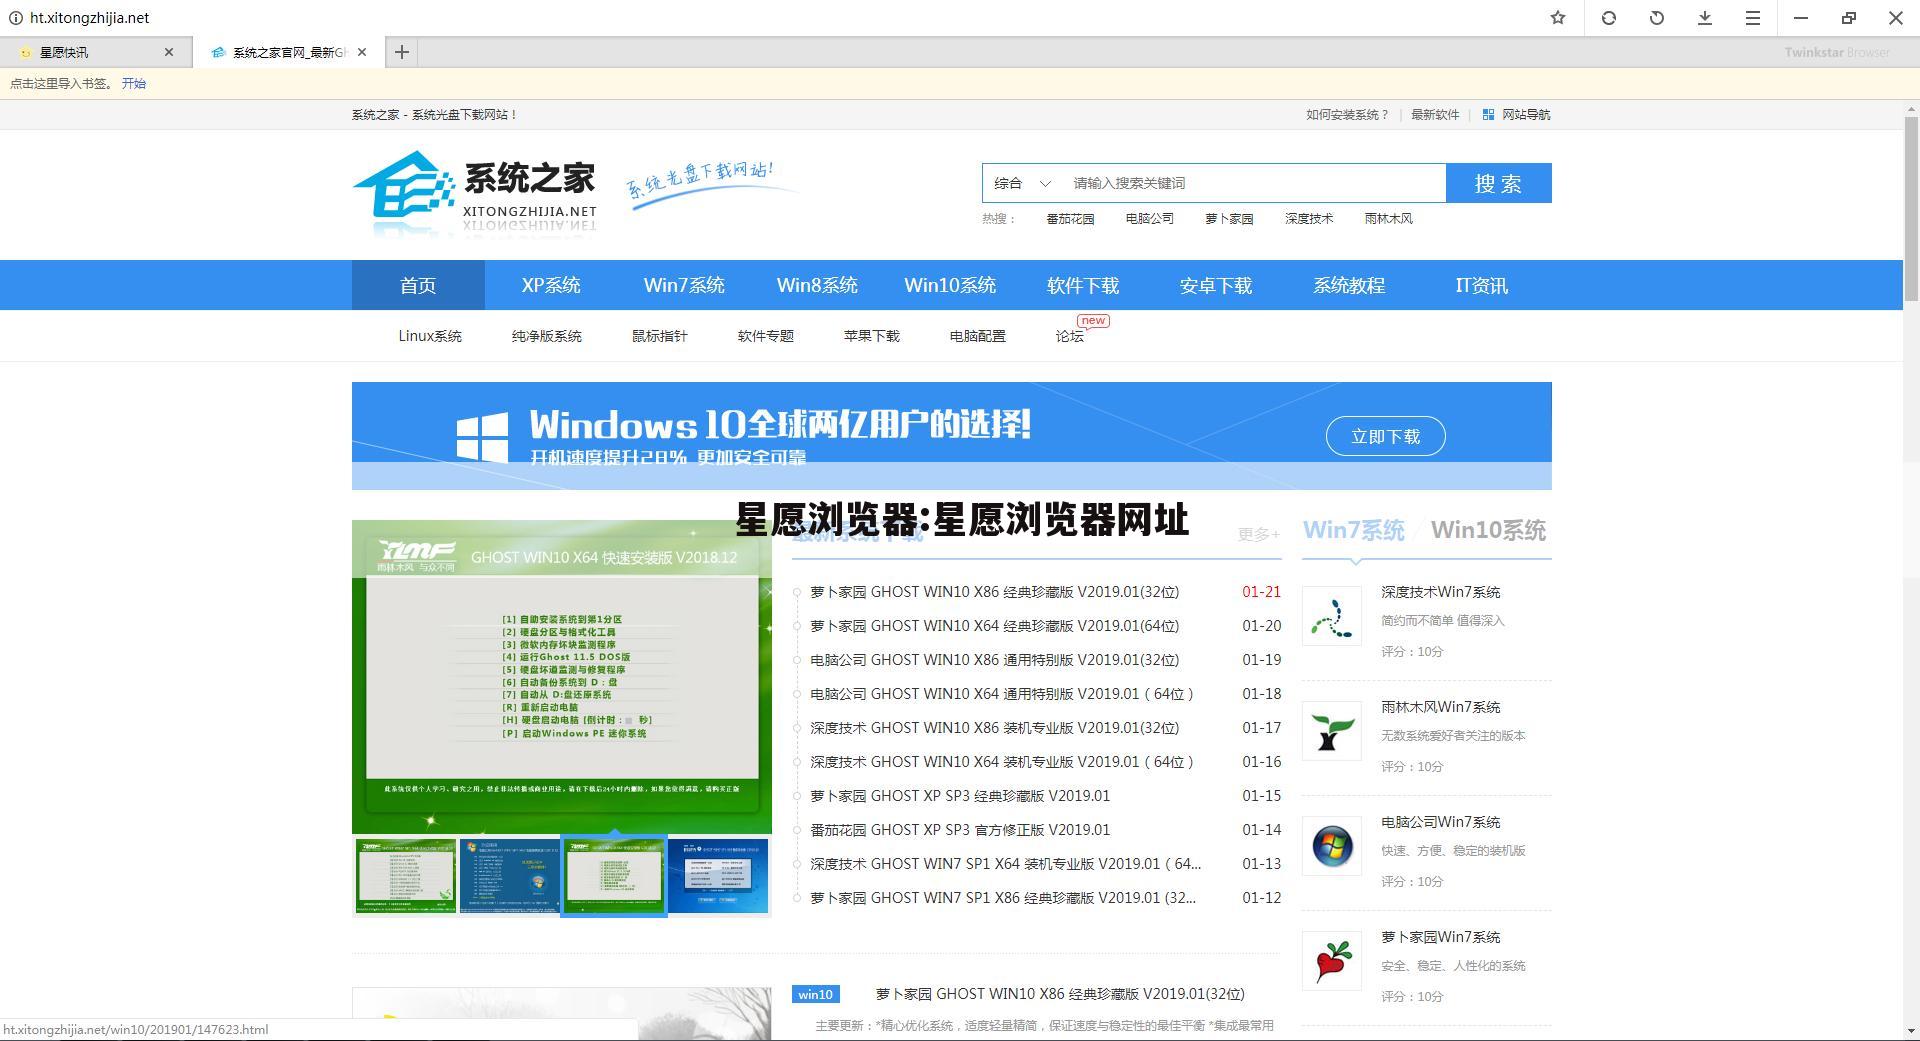
Task: Open 番茄花园 GHOST XP SP3 官方修正版 entry
Action: pyautogui.click(x=960, y=830)
